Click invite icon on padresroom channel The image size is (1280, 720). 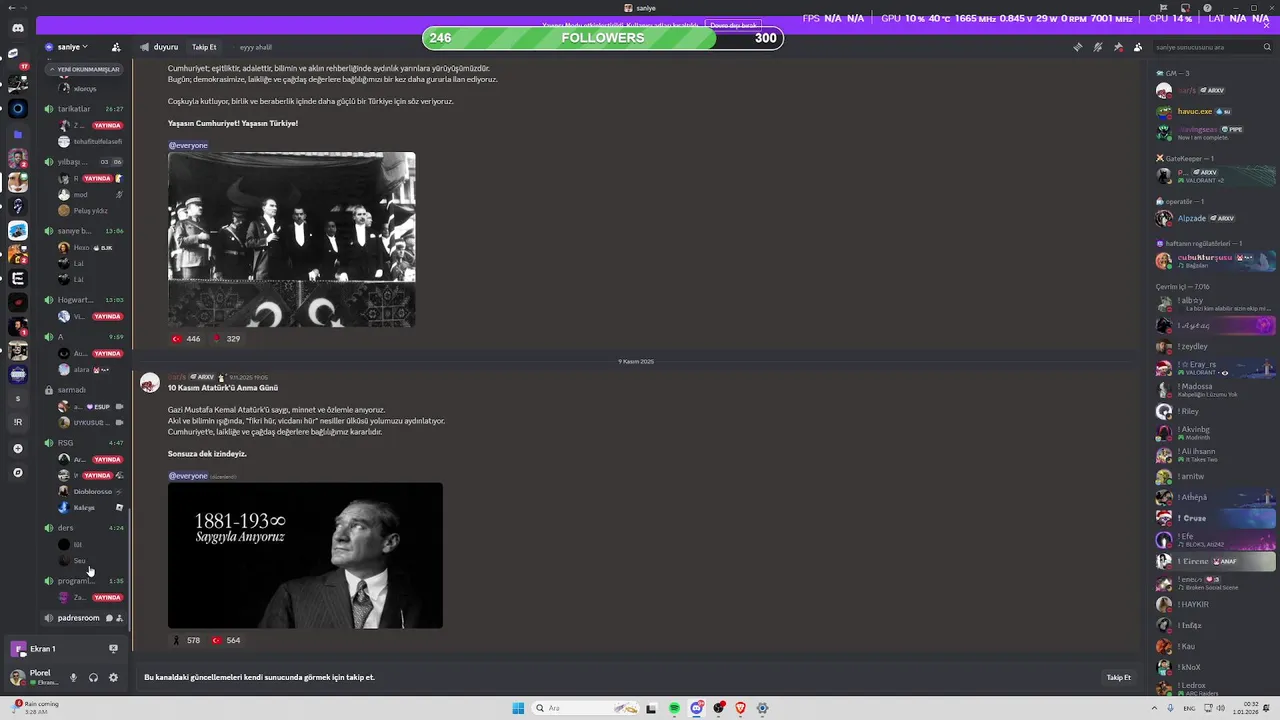point(120,618)
